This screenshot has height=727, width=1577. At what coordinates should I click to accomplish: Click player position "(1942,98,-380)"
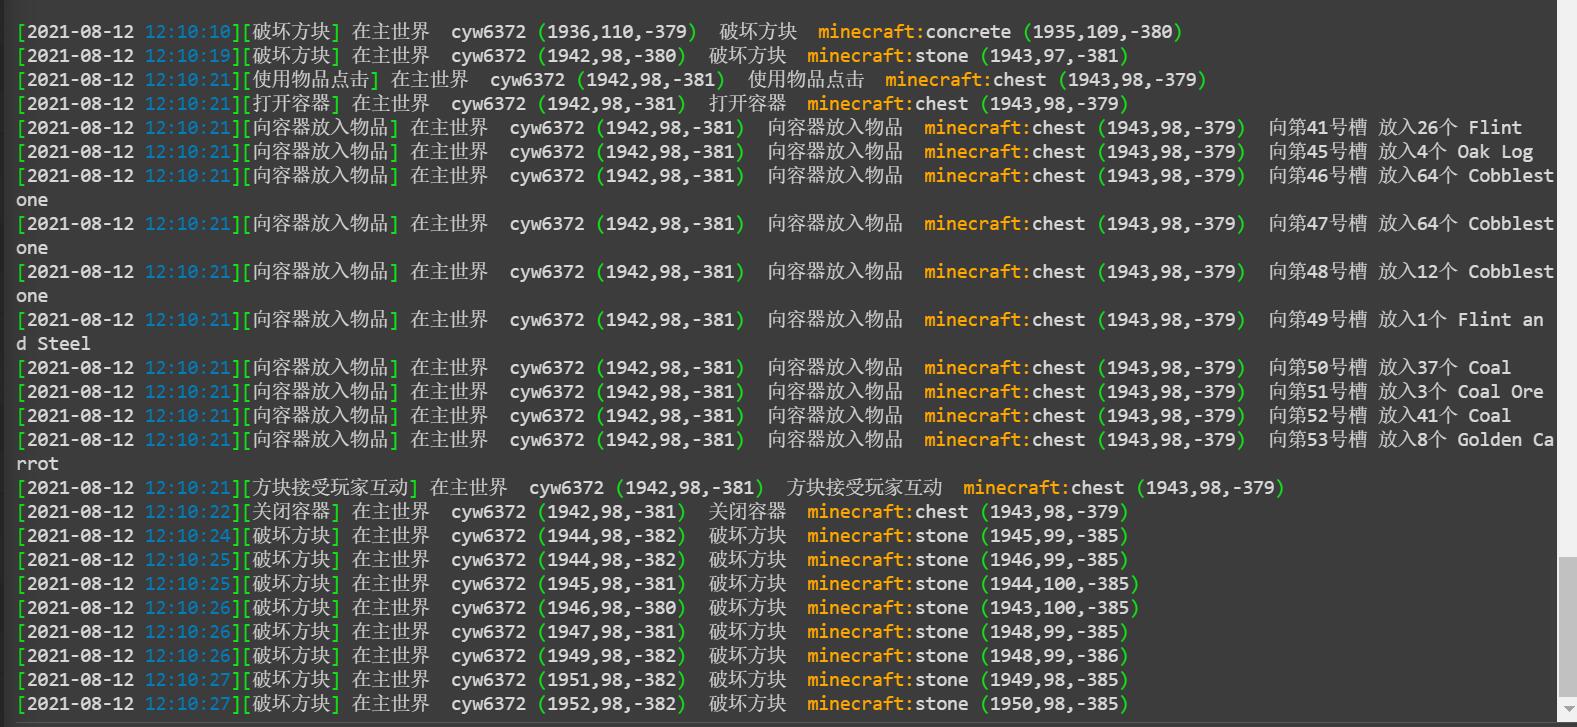612,56
